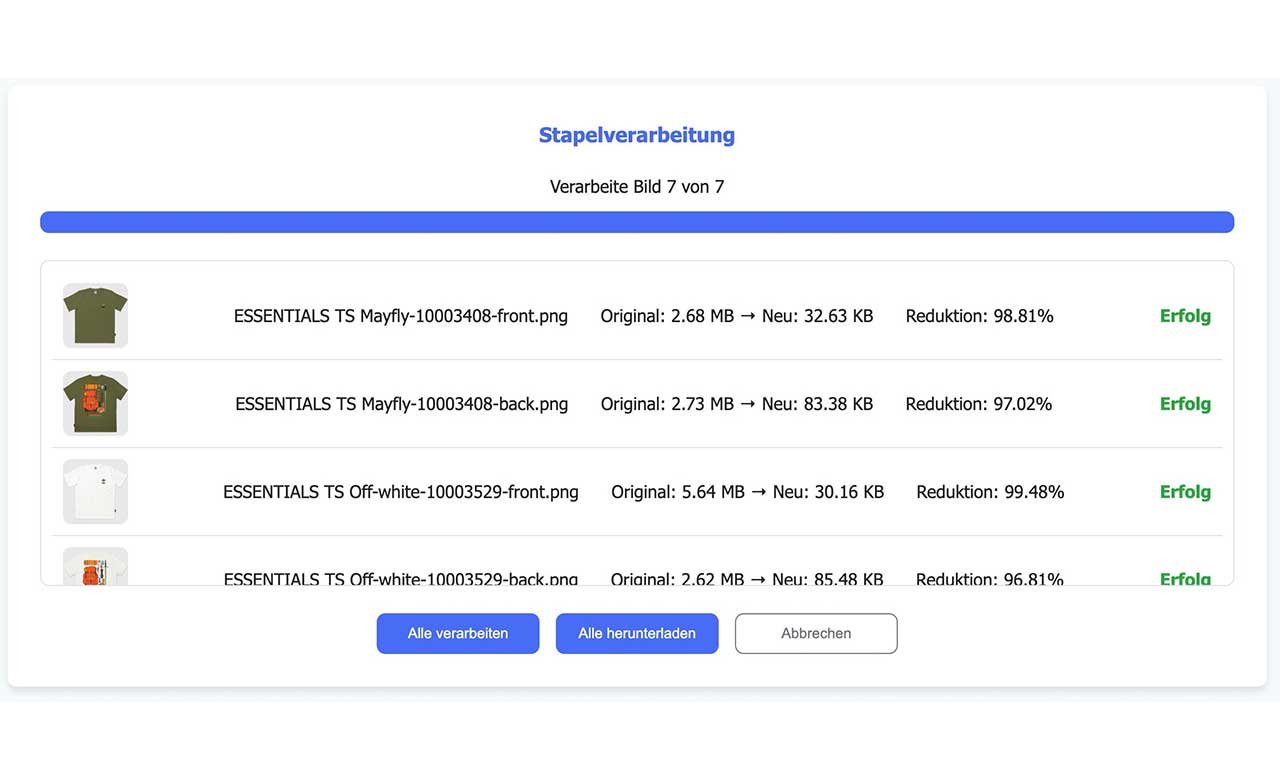Click the 'Erfolg' status of Mayfly front
This screenshot has width=1280, height=780.
1184,316
